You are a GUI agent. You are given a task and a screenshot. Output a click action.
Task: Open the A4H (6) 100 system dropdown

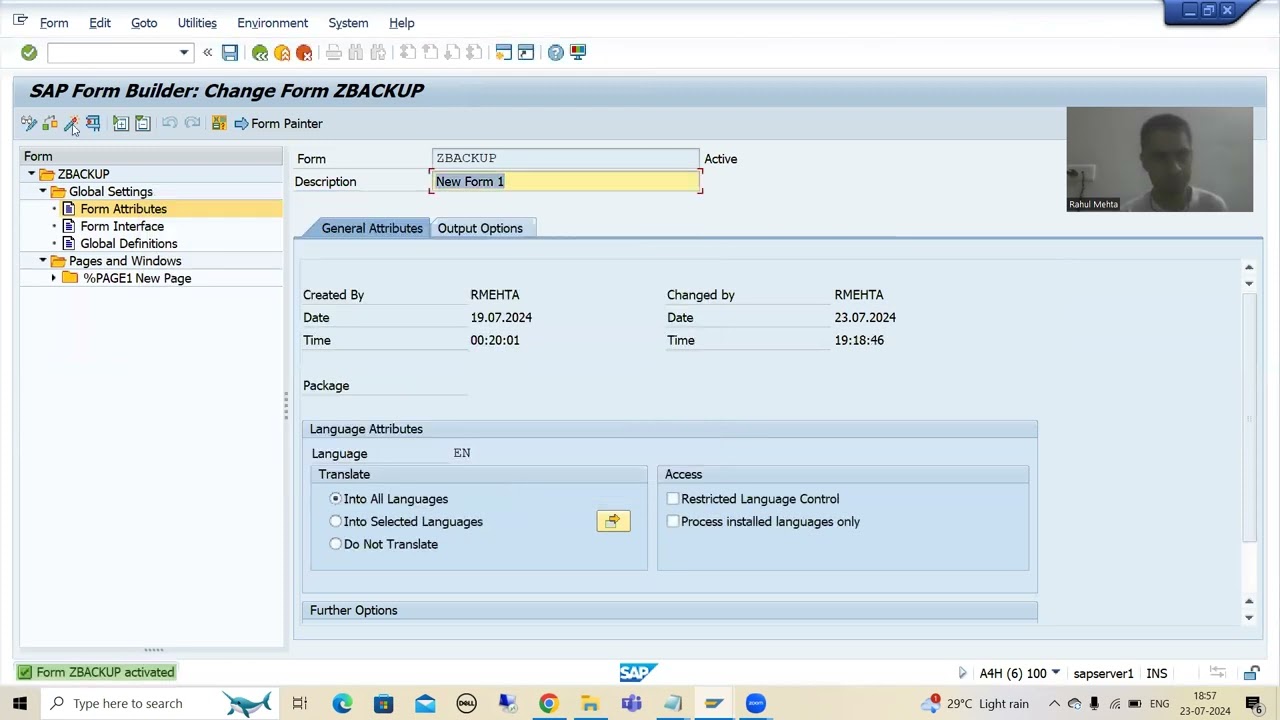tap(1055, 673)
